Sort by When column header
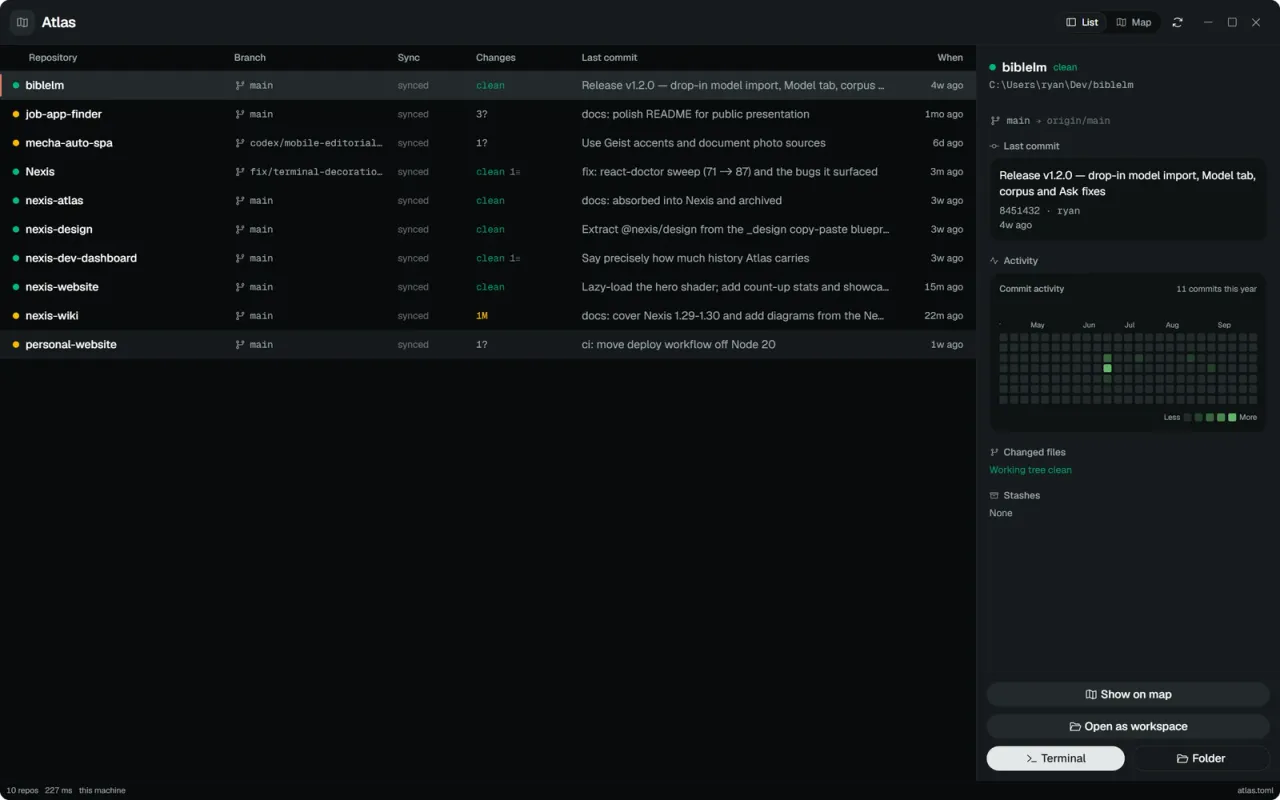Image resolution: width=1280 pixels, height=800 pixels. [x=950, y=58]
